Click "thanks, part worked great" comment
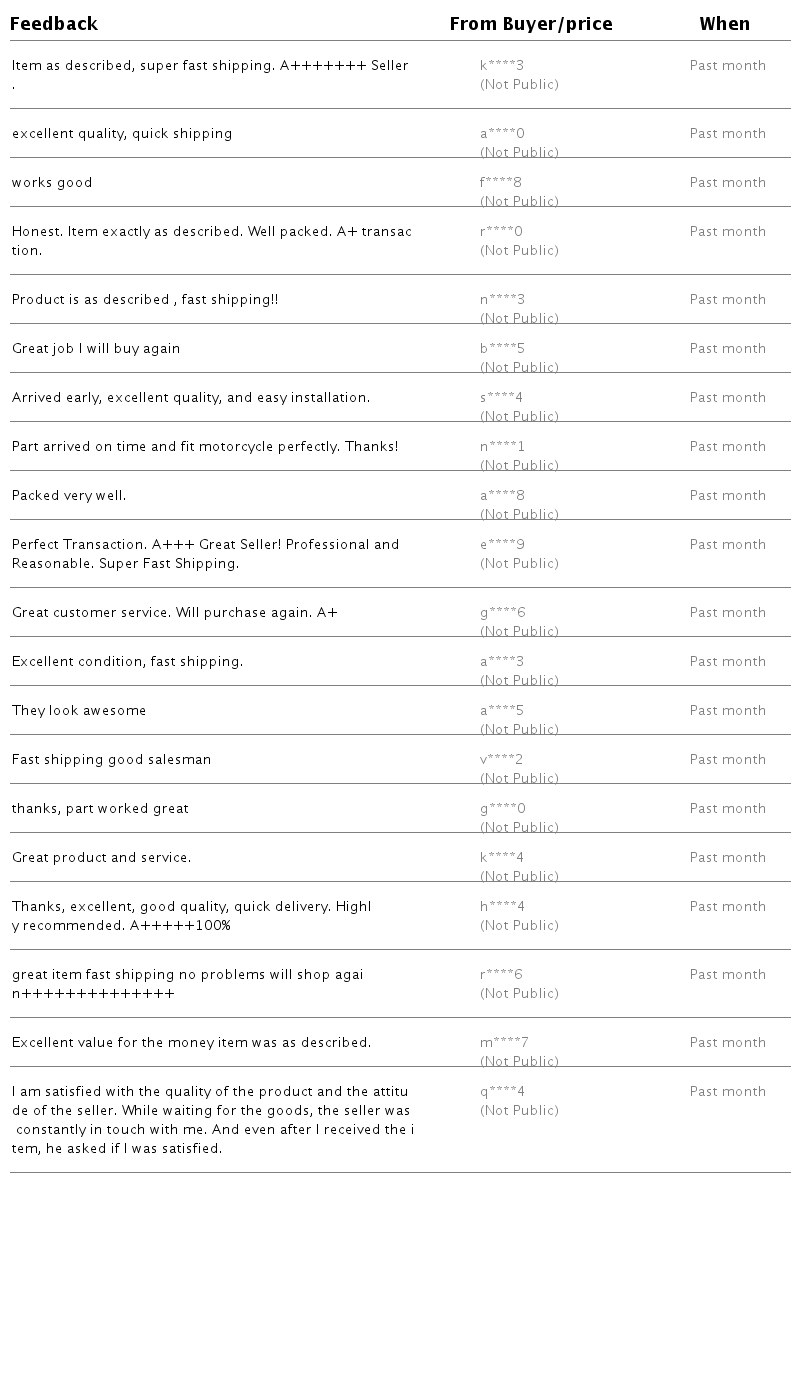Image resolution: width=800 pixels, height=1396 pixels. pos(100,809)
